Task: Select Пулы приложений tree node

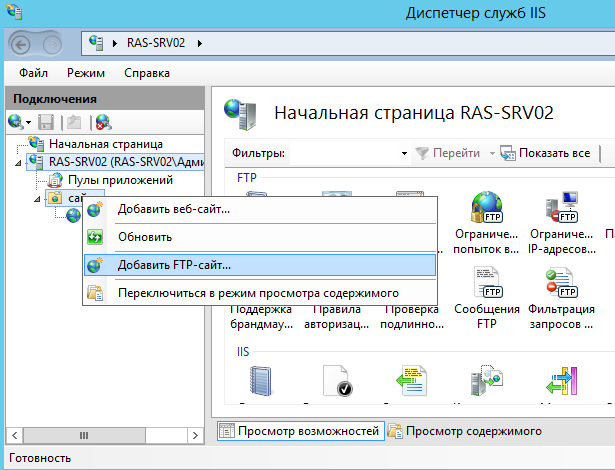Action: coord(120,180)
